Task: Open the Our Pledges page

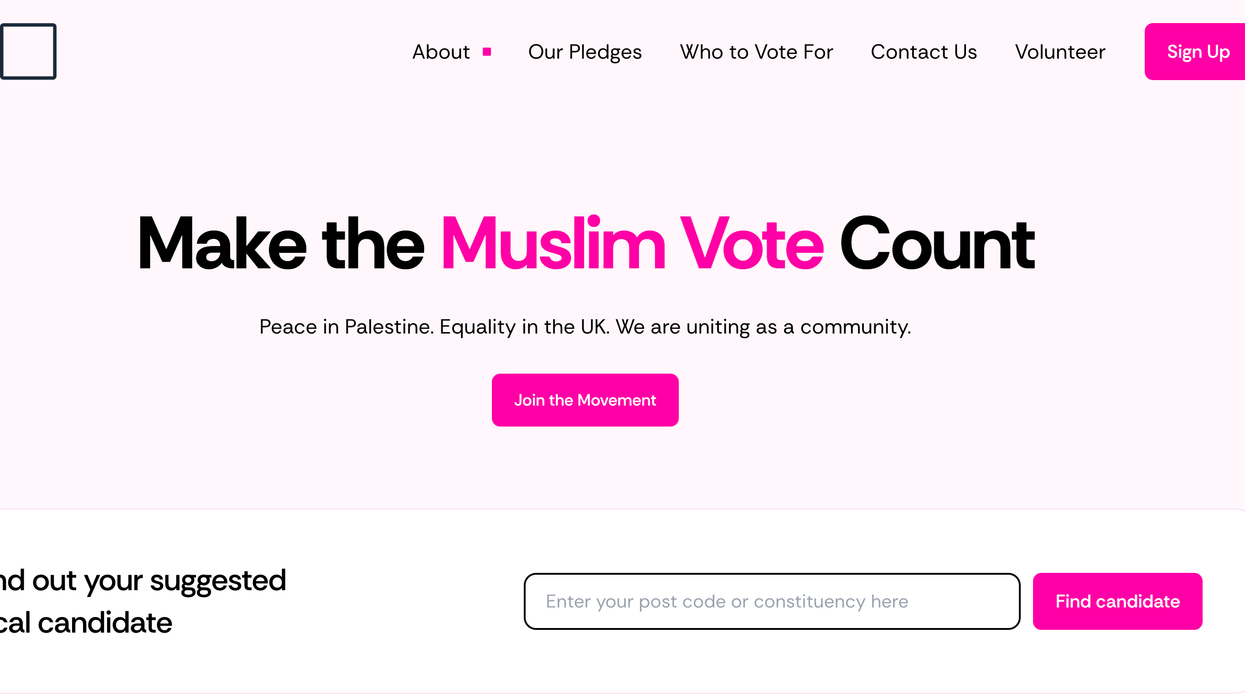Action: tap(585, 51)
